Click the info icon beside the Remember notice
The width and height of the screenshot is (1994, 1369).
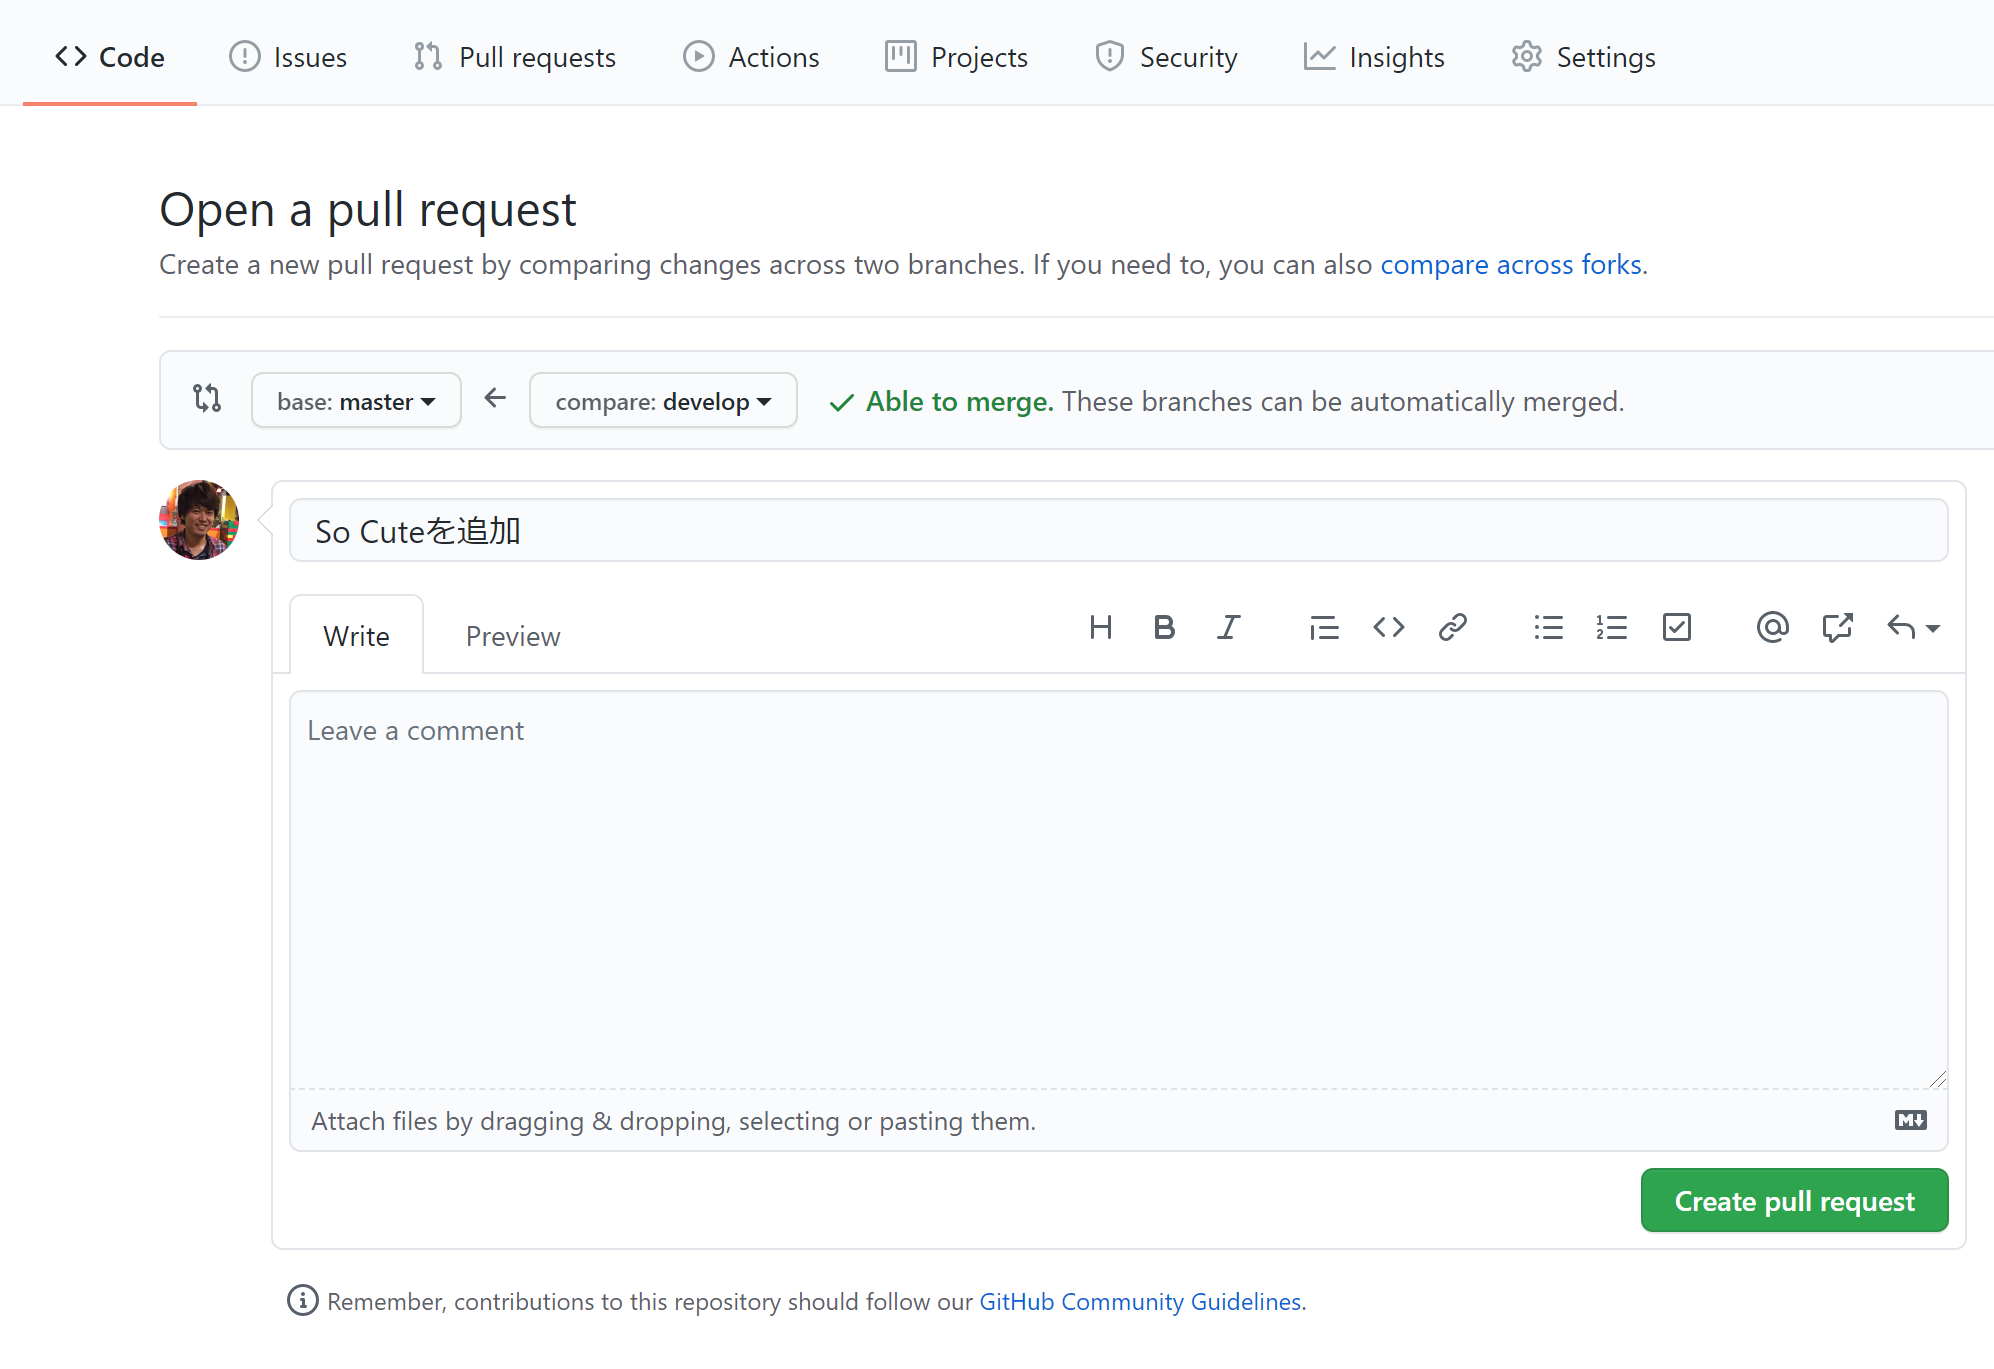[x=302, y=1300]
